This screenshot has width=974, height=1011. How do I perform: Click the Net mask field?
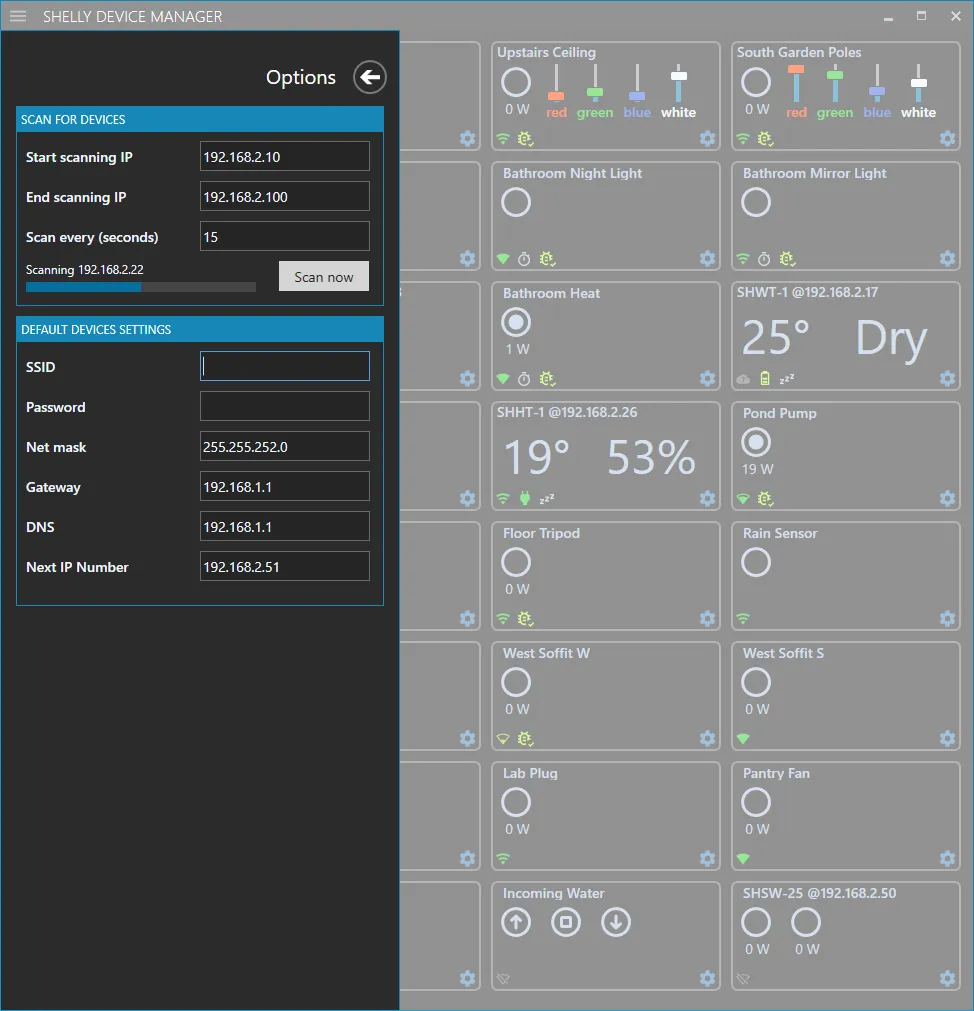tap(285, 447)
